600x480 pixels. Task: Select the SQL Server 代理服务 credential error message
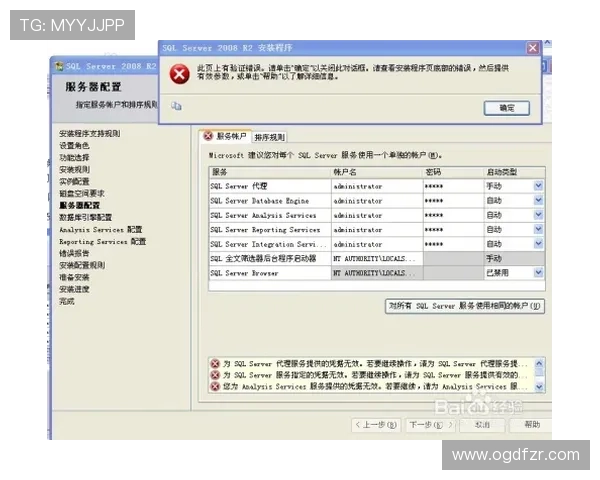[371, 364]
